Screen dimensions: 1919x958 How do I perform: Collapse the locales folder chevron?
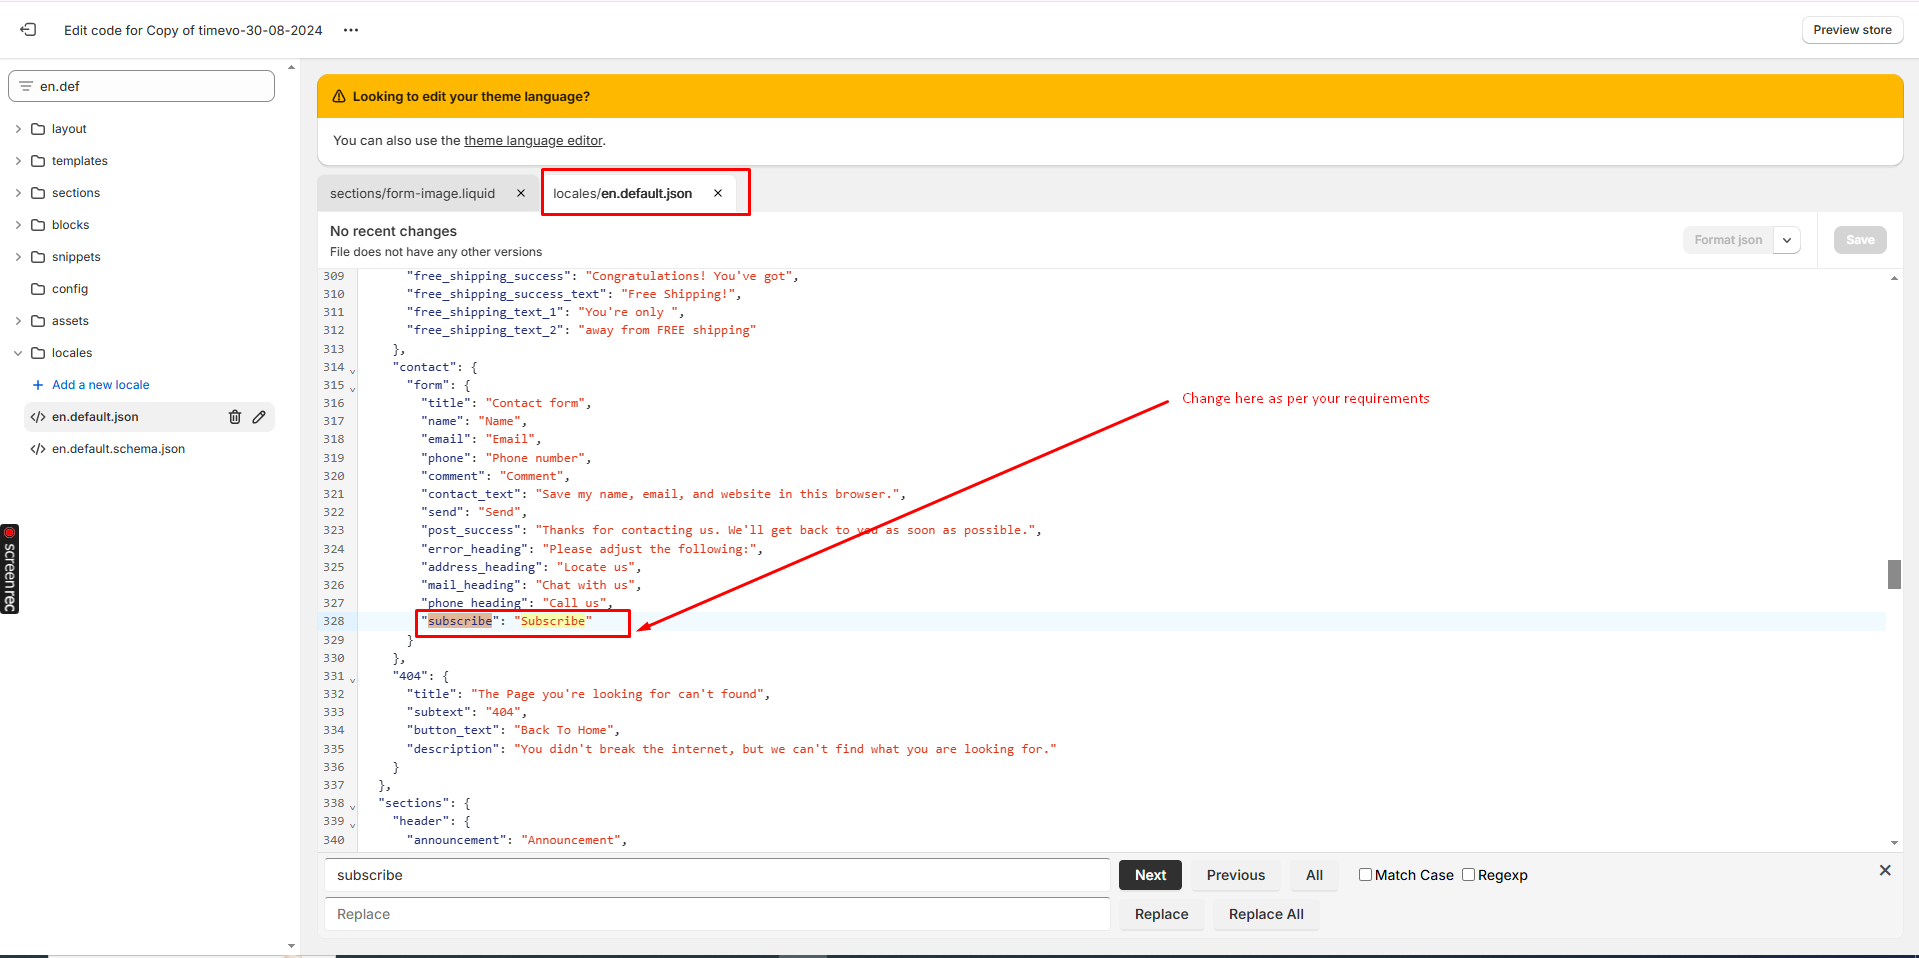(18, 353)
